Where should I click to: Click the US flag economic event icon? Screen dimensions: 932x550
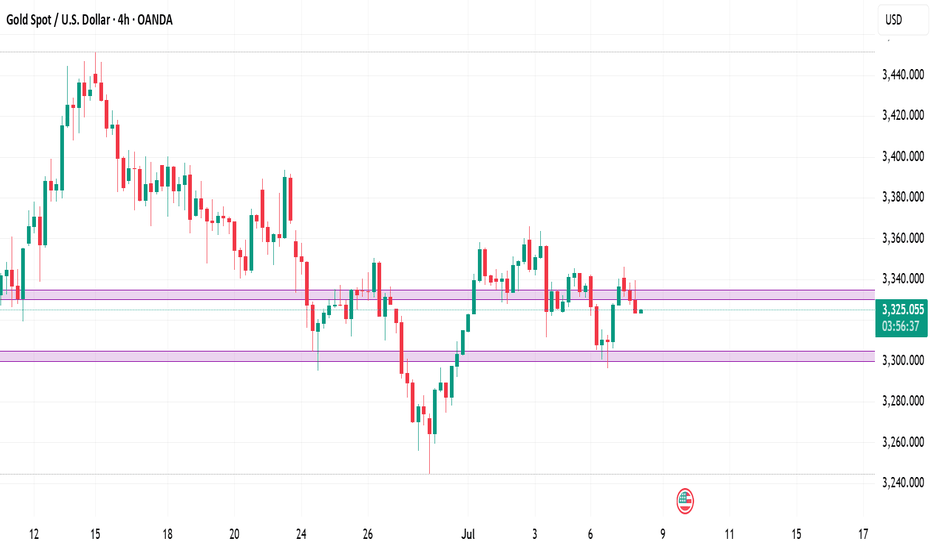coord(685,501)
